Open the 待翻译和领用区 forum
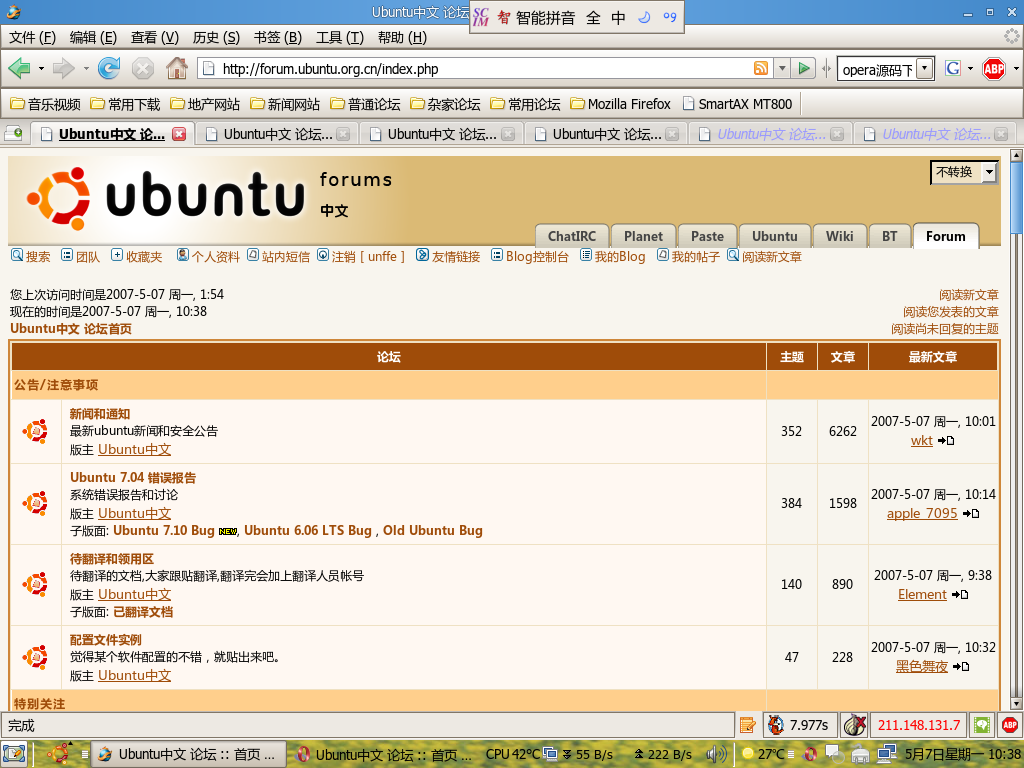Image resolution: width=1024 pixels, height=768 pixels. click(x=112, y=558)
